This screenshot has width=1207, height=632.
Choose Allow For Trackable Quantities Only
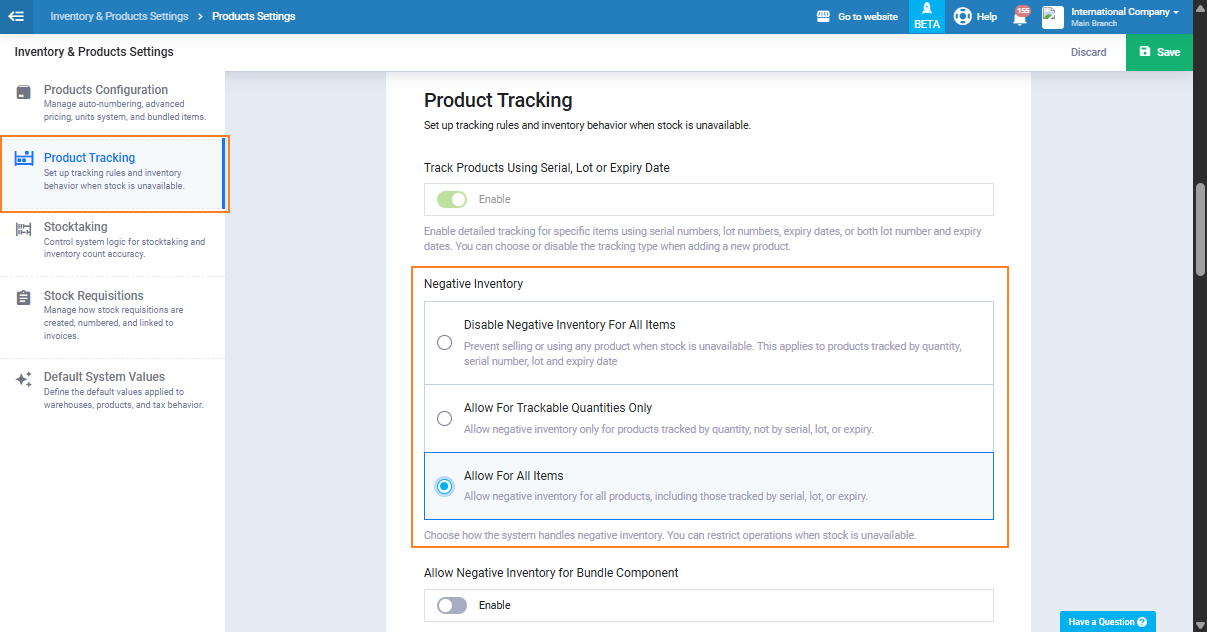pyautogui.click(x=445, y=419)
